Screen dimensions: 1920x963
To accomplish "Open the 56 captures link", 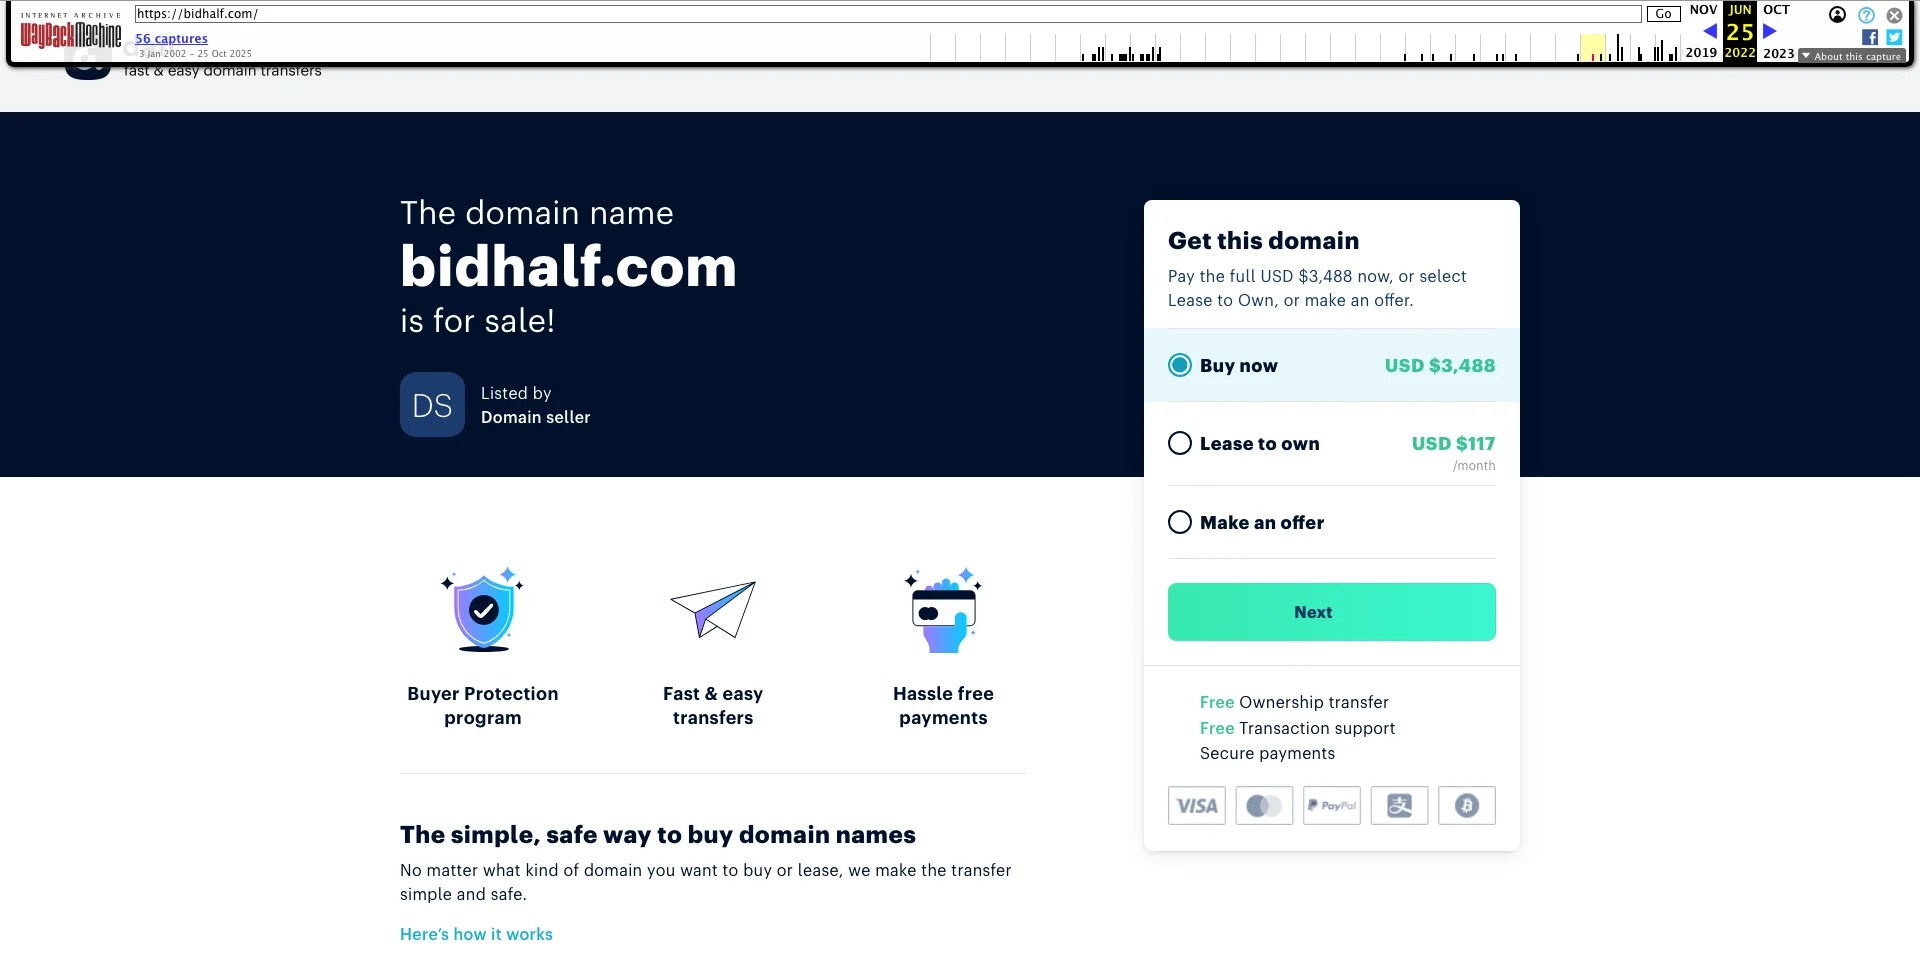I will [171, 39].
